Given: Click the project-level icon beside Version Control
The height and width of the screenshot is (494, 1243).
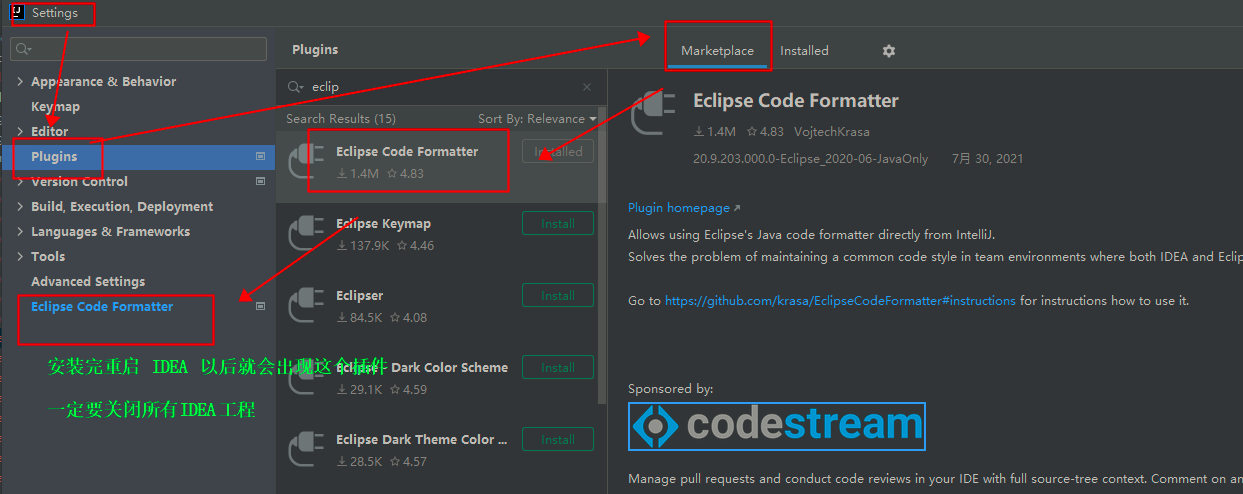Looking at the screenshot, I should point(260,181).
